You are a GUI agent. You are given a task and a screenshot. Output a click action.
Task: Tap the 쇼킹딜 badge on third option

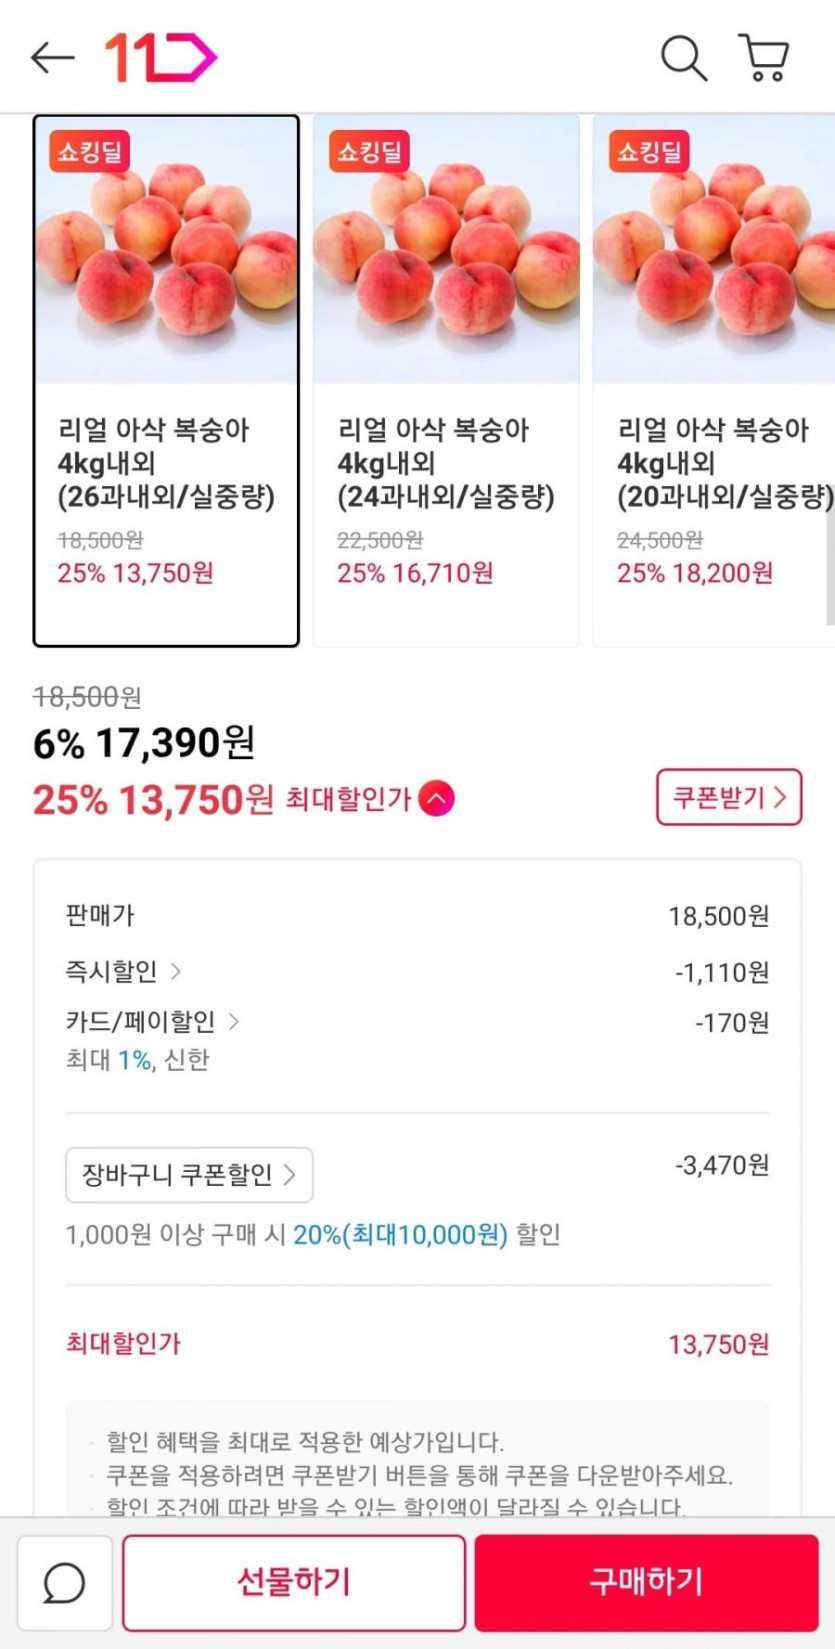tap(650, 152)
